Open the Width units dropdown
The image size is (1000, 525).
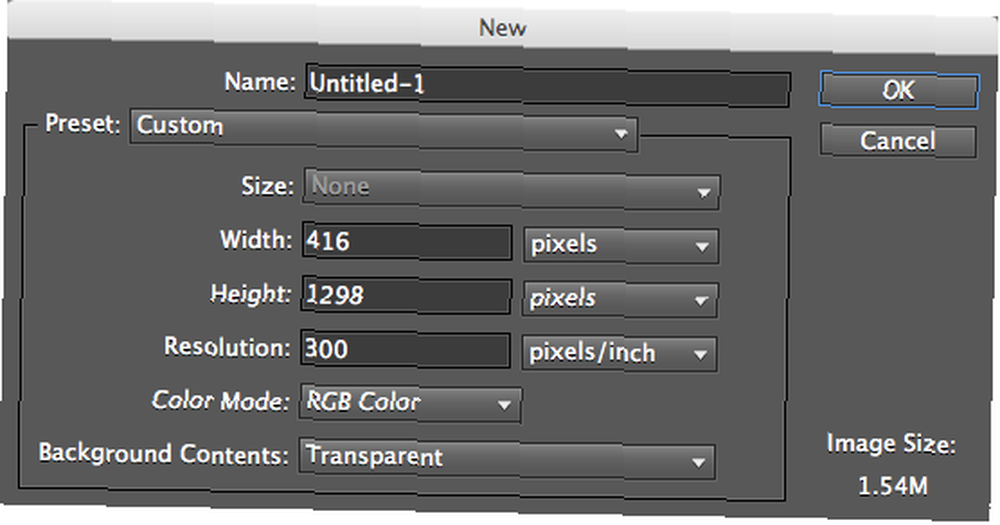click(x=621, y=245)
